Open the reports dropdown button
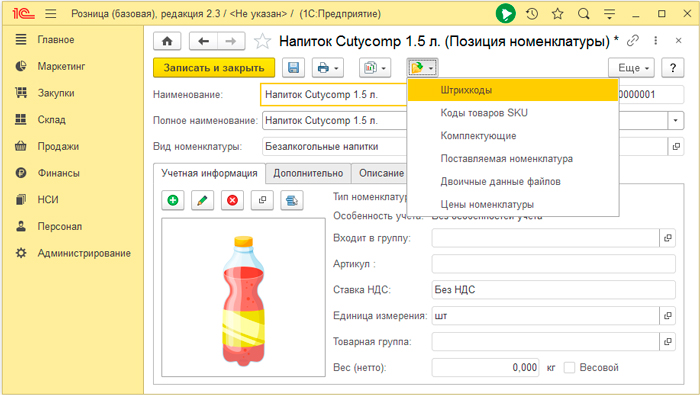The width and height of the screenshot is (700, 395). tap(375, 68)
